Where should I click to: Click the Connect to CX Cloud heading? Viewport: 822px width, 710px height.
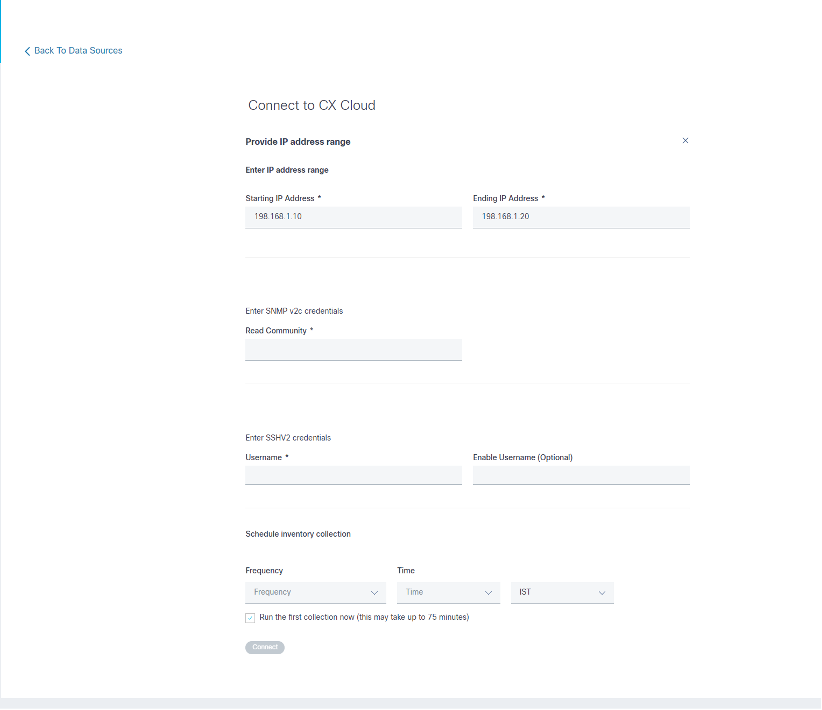pos(312,105)
